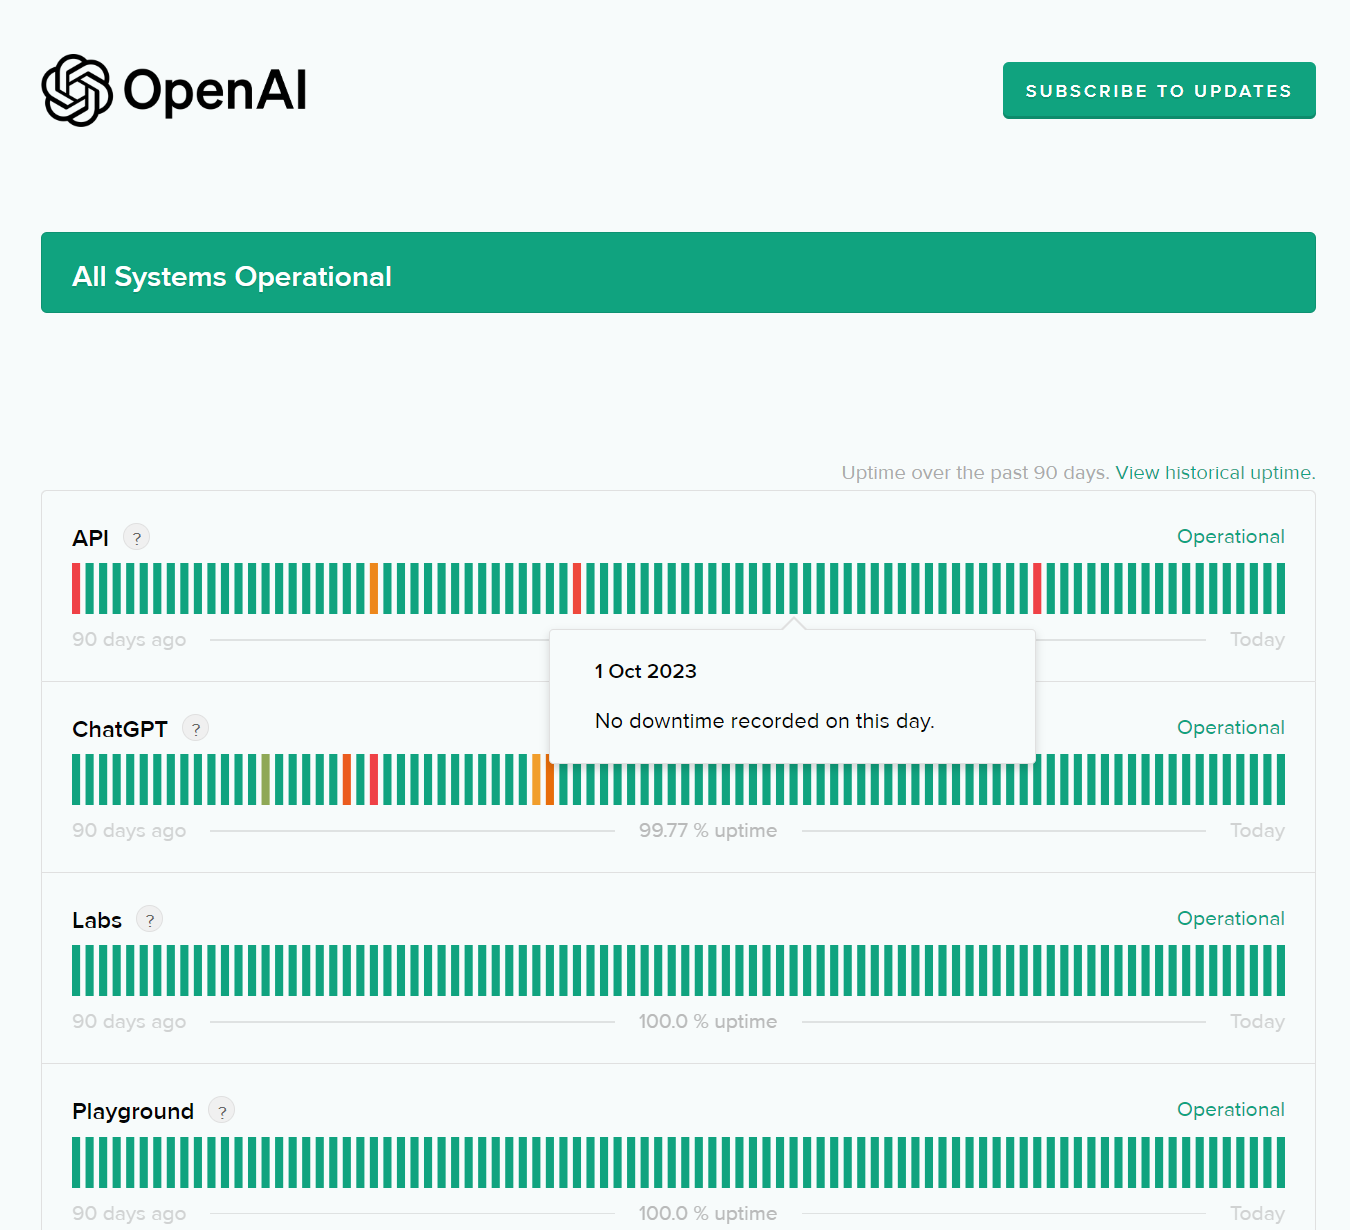Click the Playground component name
This screenshot has width=1350, height=1230.
tap(133, 1111)
